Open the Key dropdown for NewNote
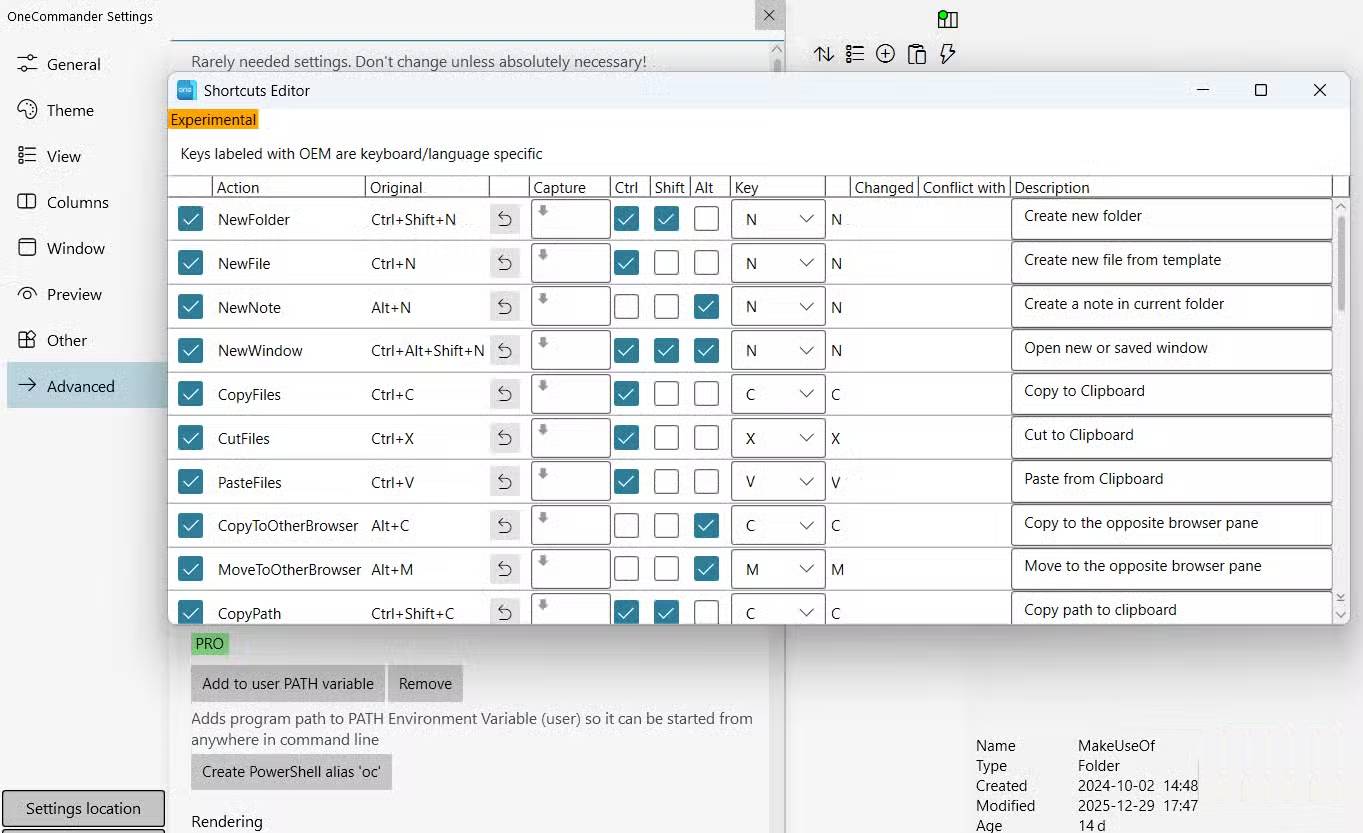Viewport: 1363px width, 833px height. pyautogui.click(x=778, y=307)
